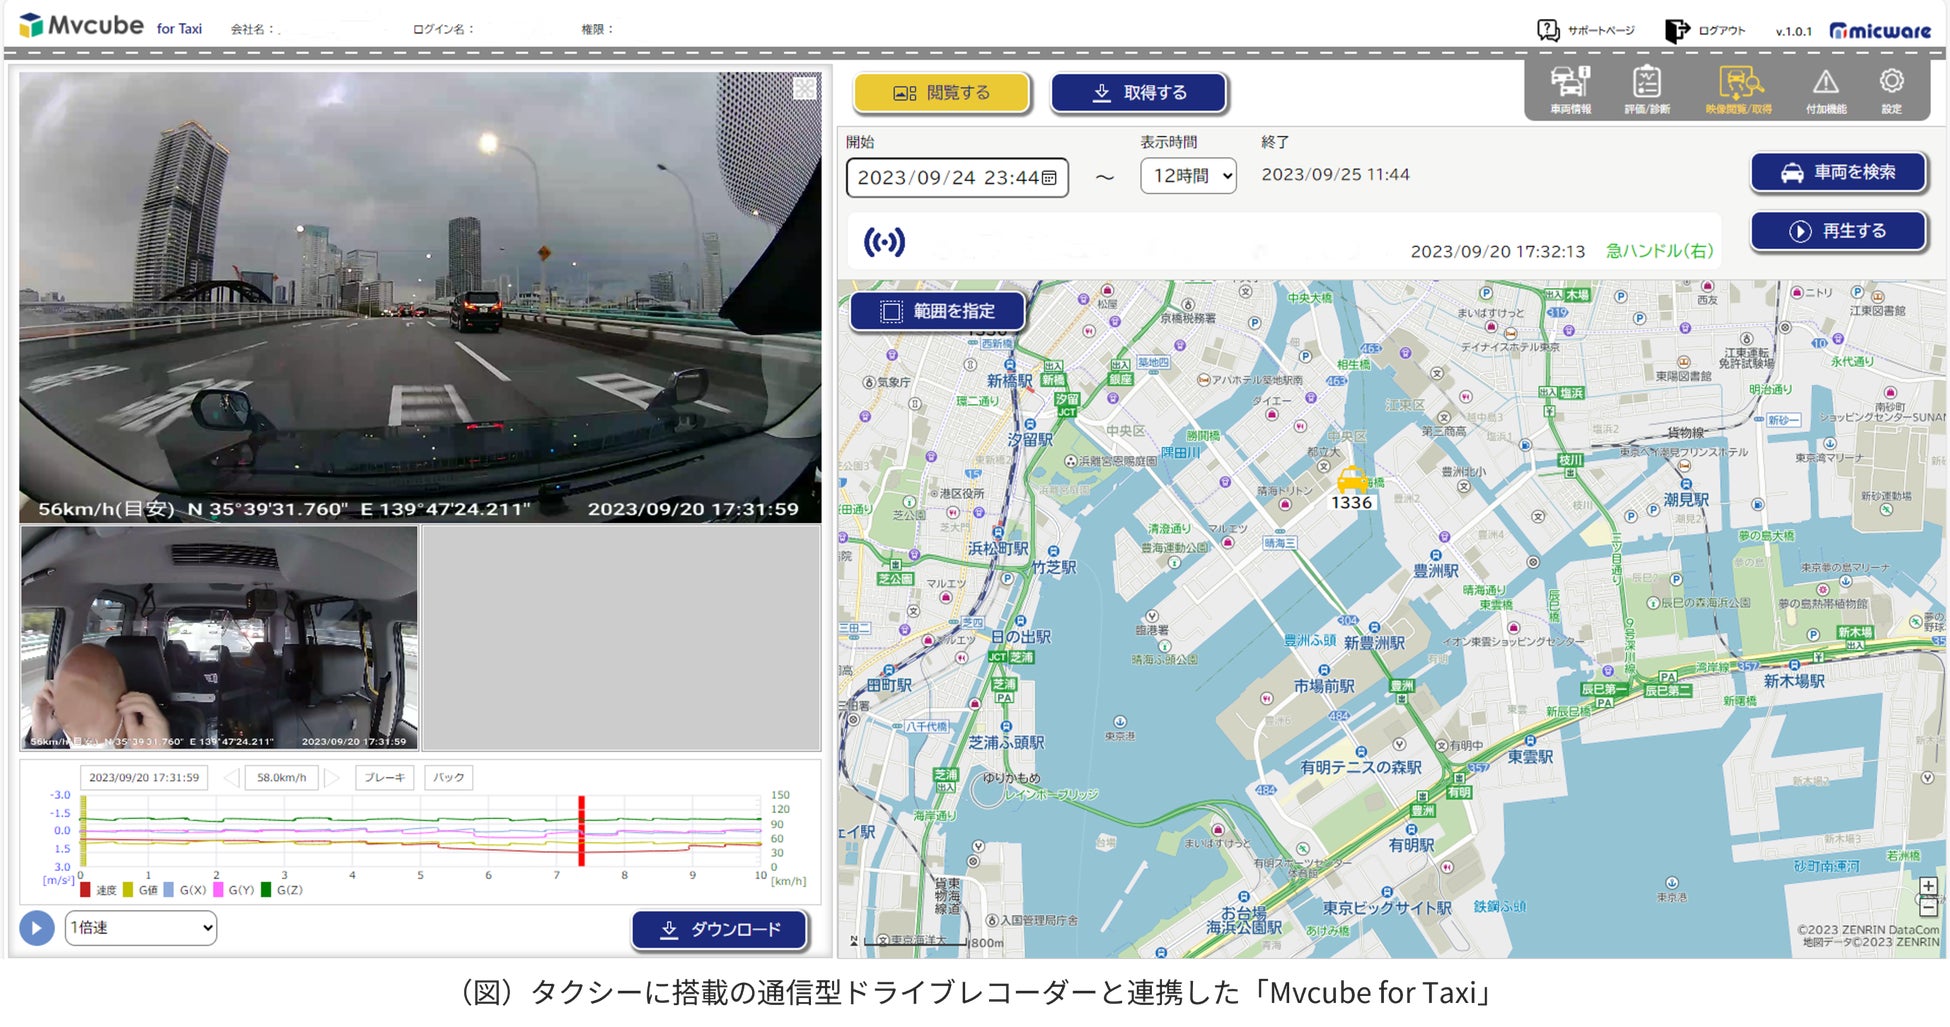Image resolution: width=1950 pixels, height=1027 pixels.
Task: Click the front dashcam video view
Action: tap(420, 297)
